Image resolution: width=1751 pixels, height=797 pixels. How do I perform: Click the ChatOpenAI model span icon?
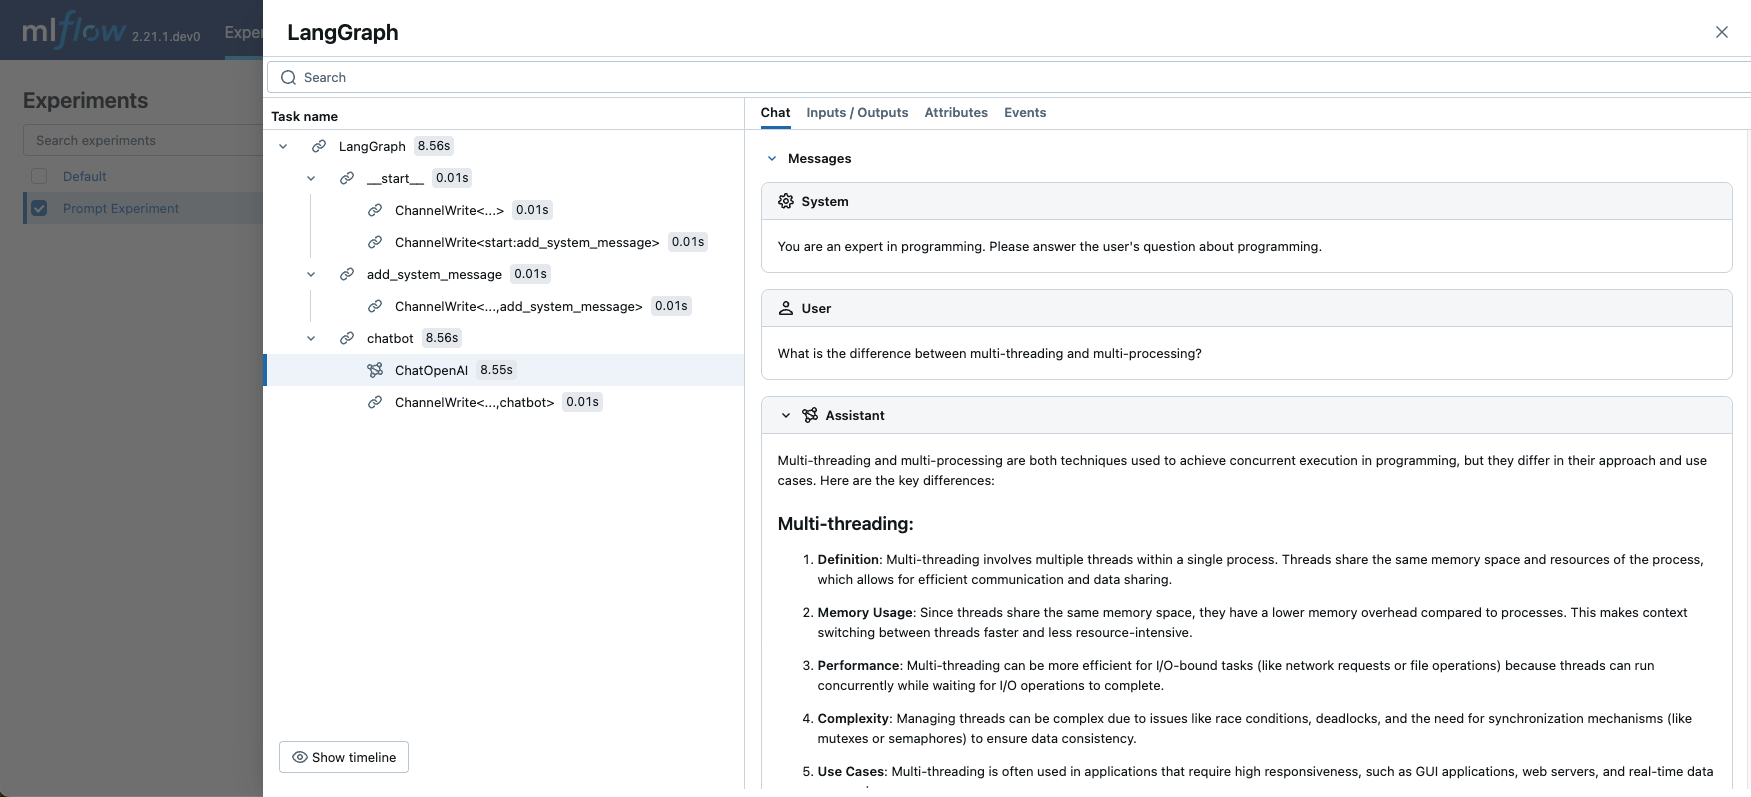tap(375, 370)
